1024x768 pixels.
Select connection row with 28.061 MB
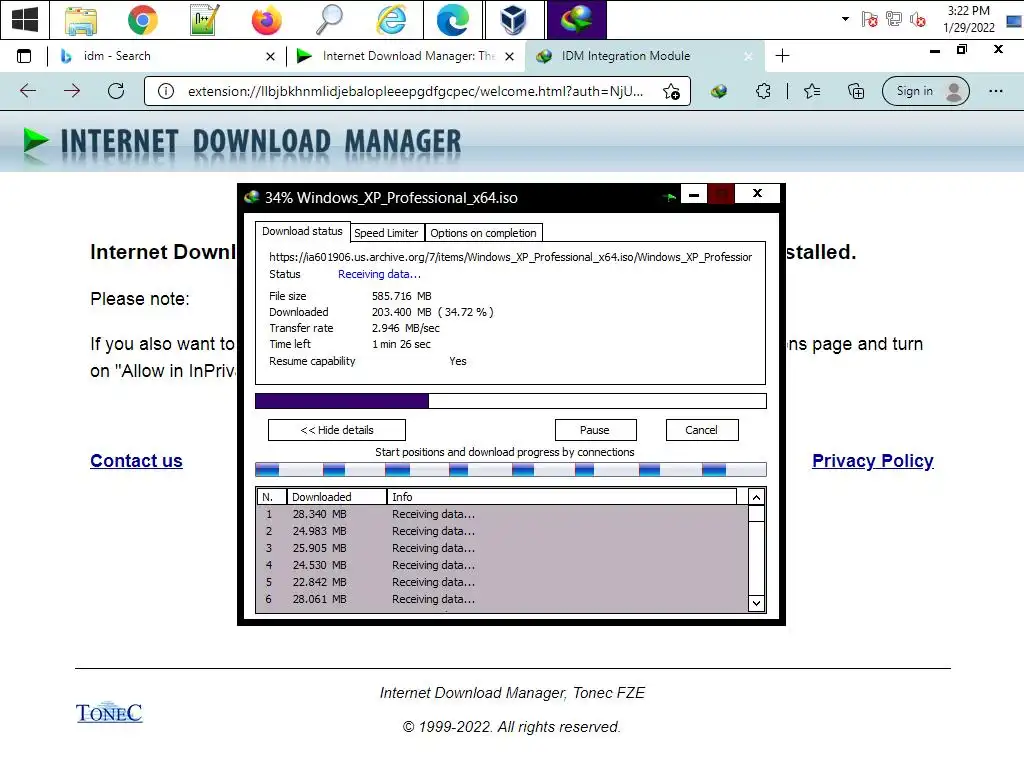click(x=502, y=600)
